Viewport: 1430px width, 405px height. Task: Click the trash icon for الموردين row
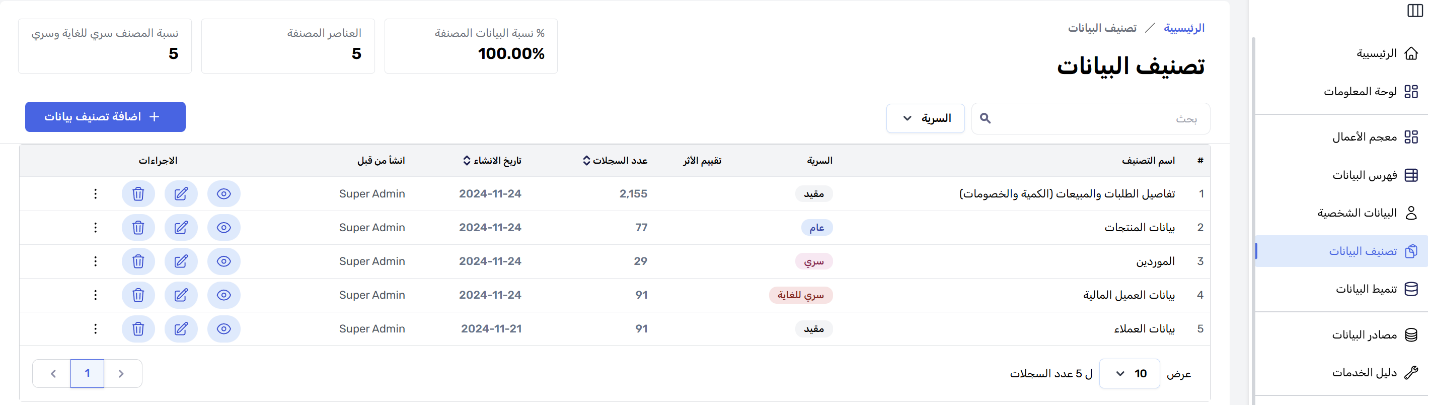point(138,261)
